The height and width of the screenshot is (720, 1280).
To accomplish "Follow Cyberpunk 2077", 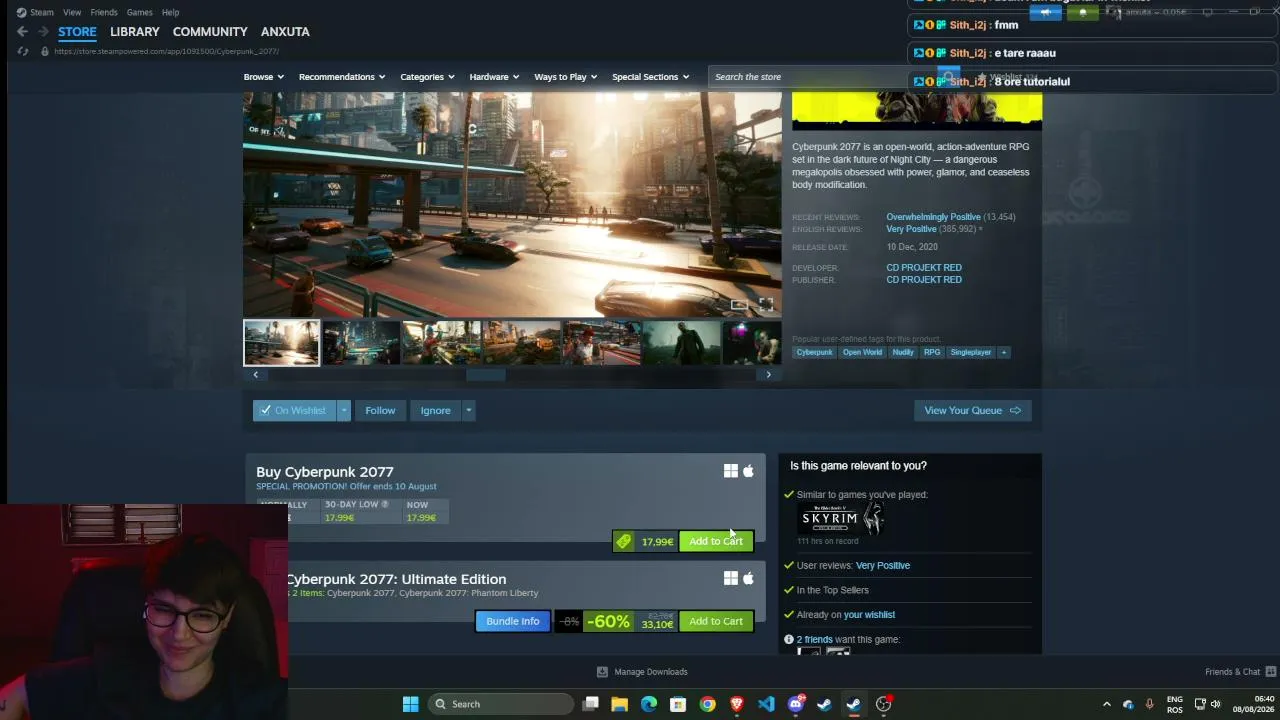I will (x=380, y=410).
